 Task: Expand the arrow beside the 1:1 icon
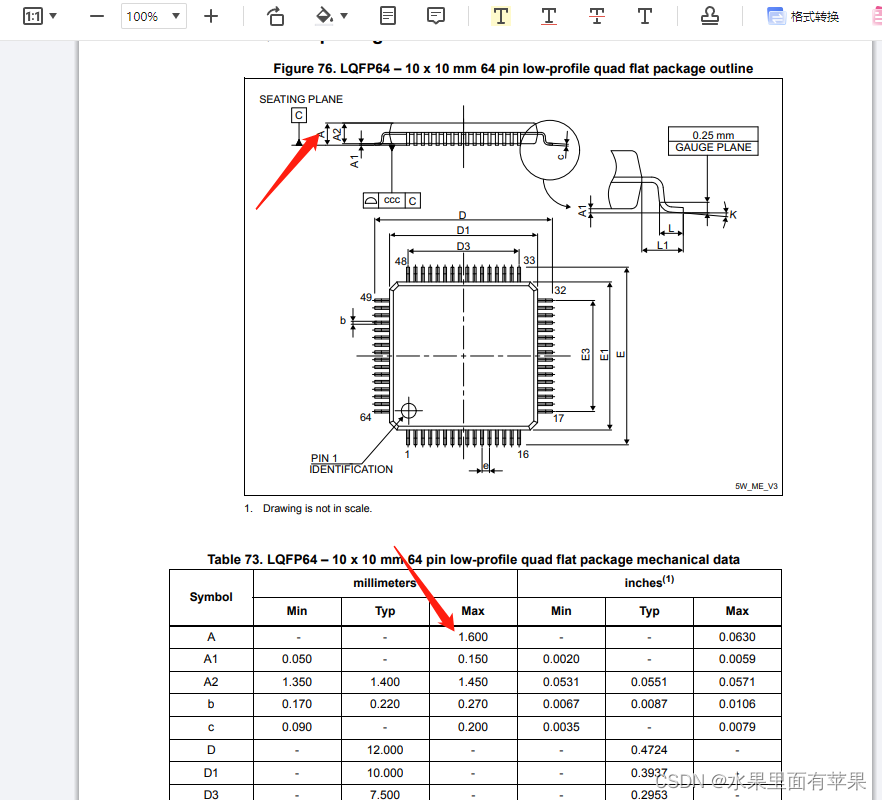pyautogui.click(x=53, y=16)
